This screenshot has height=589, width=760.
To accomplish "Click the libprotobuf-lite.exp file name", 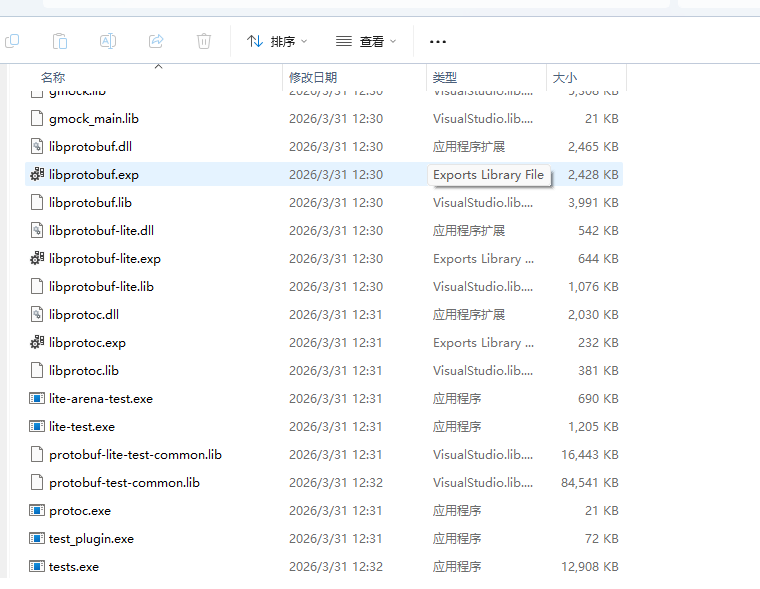I will [105, 259].
